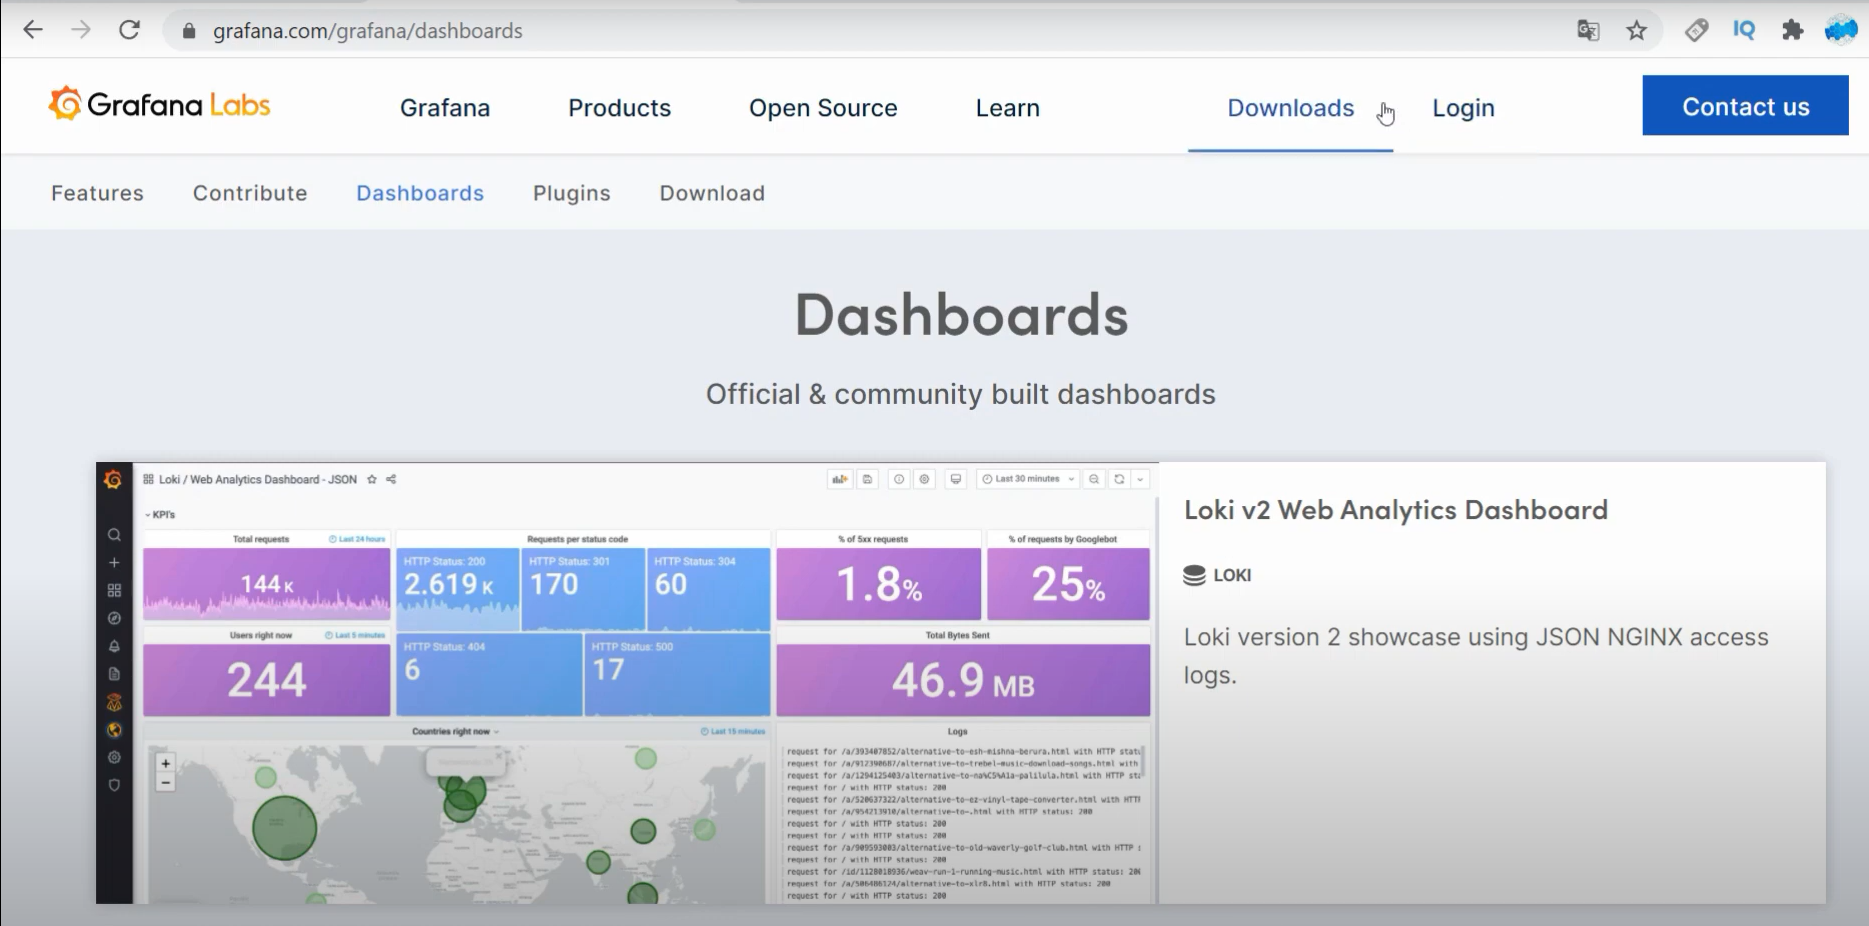
Task: Open the Open Source menu
Action: point(823,108)
